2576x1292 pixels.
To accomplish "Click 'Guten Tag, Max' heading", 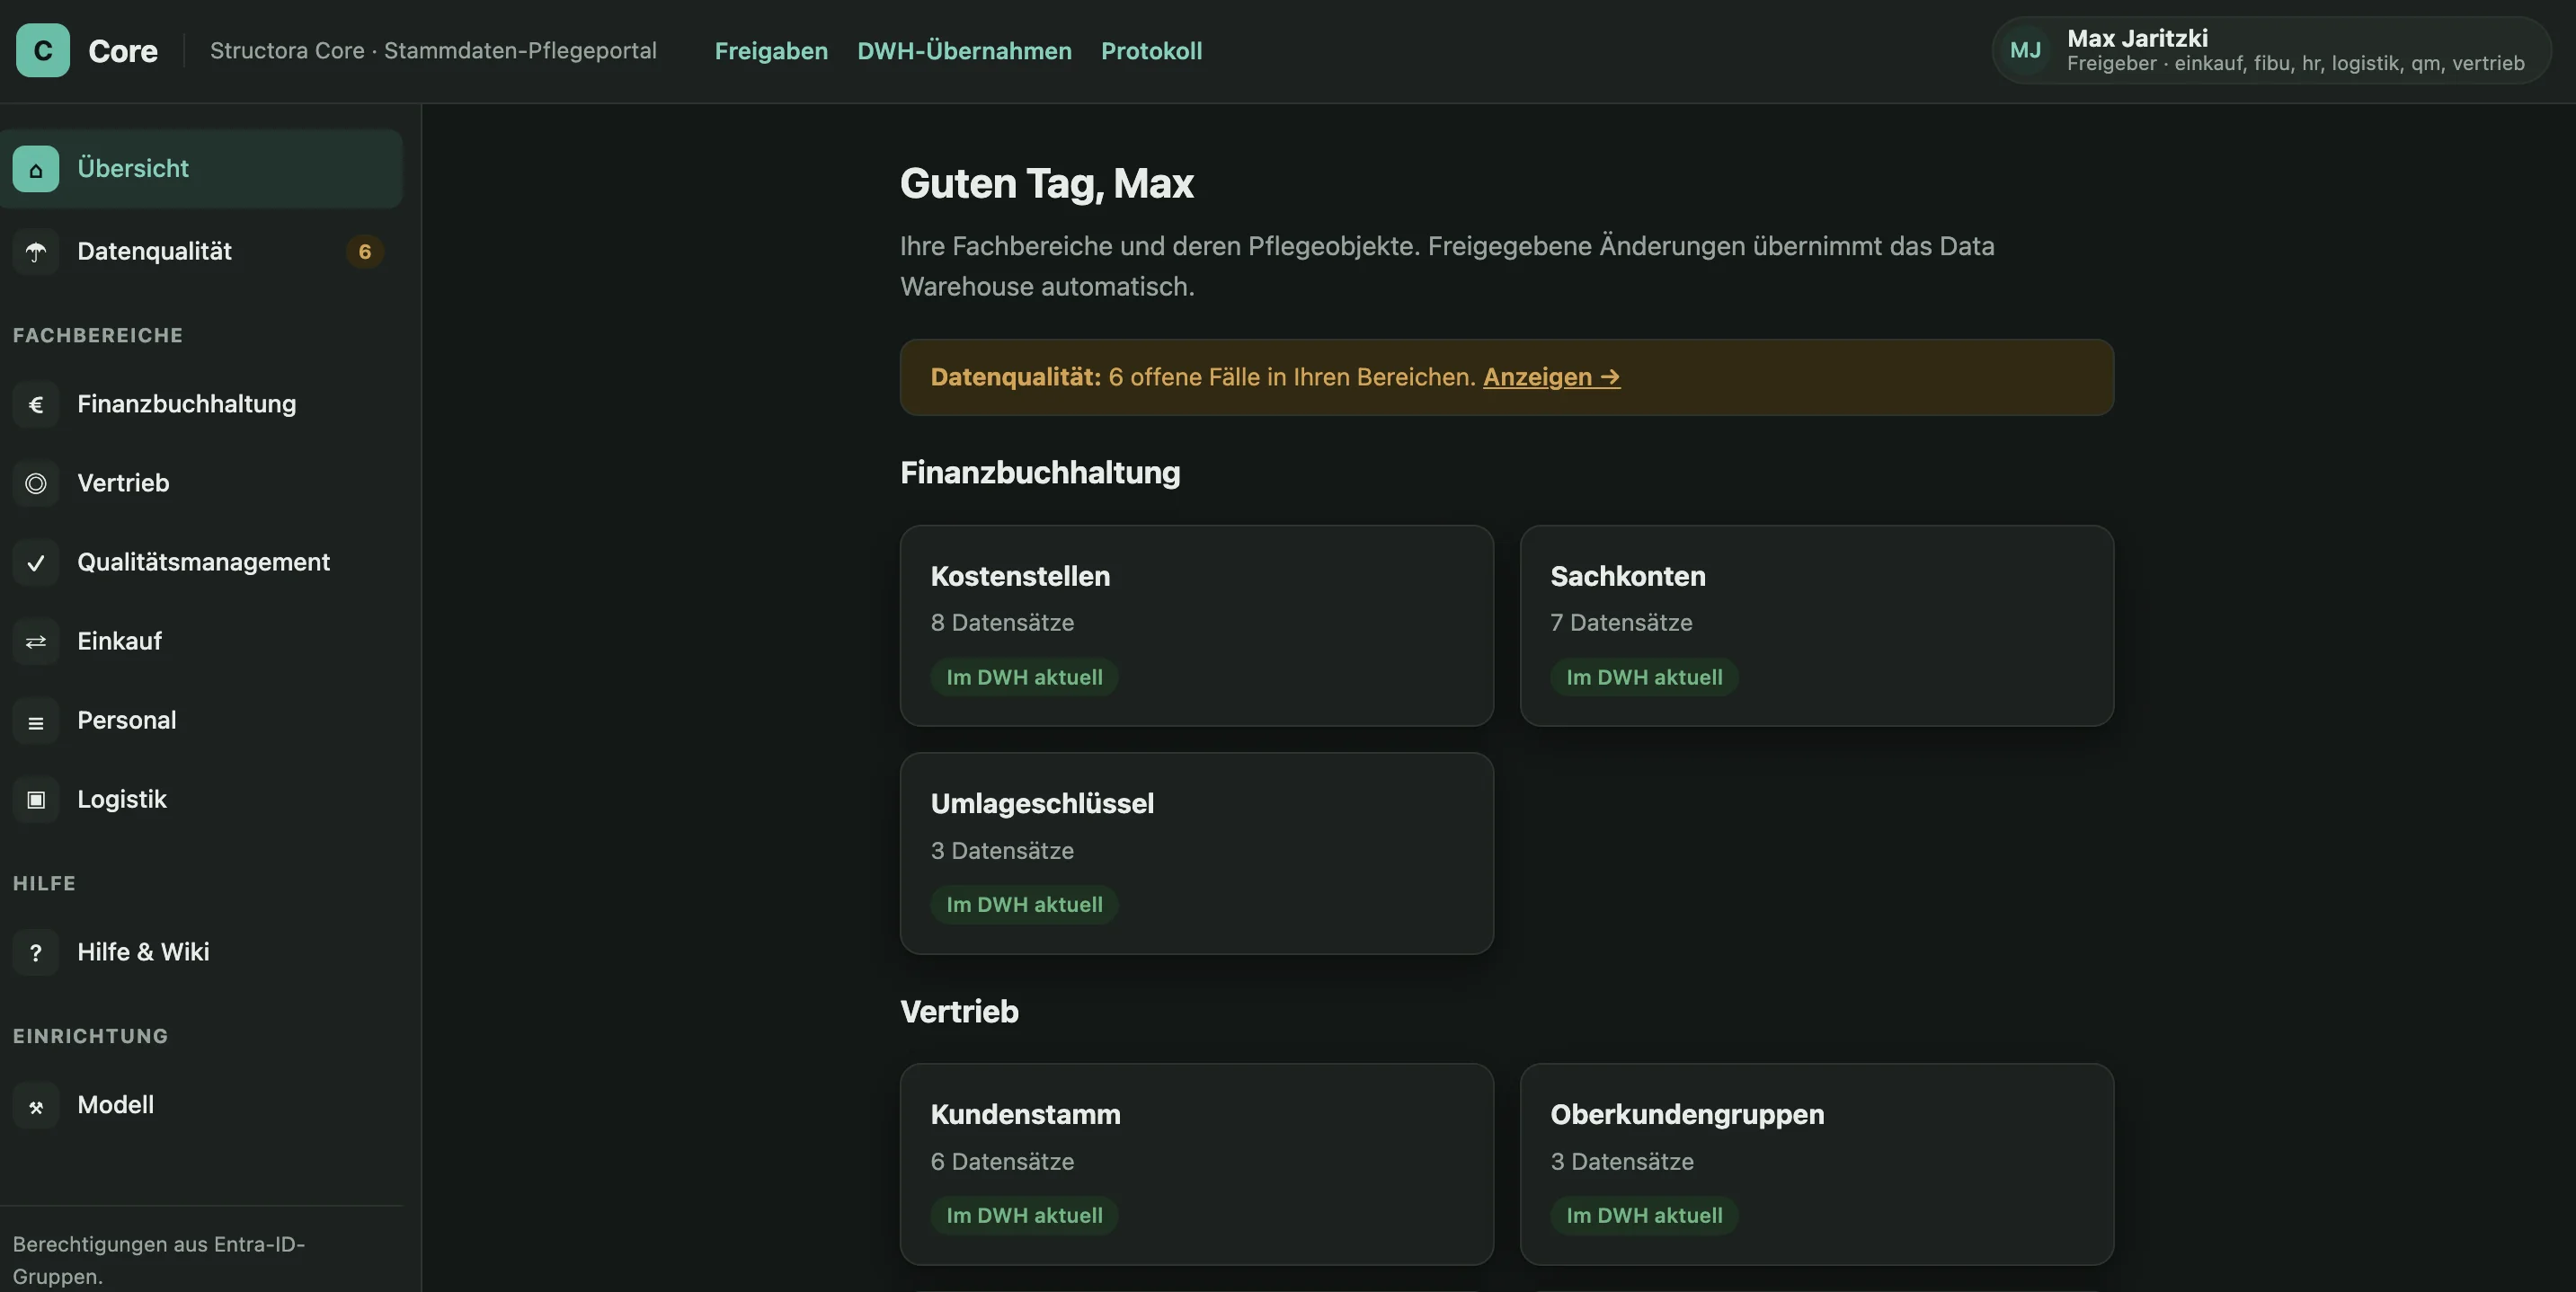I will (x=1046, y=184).
